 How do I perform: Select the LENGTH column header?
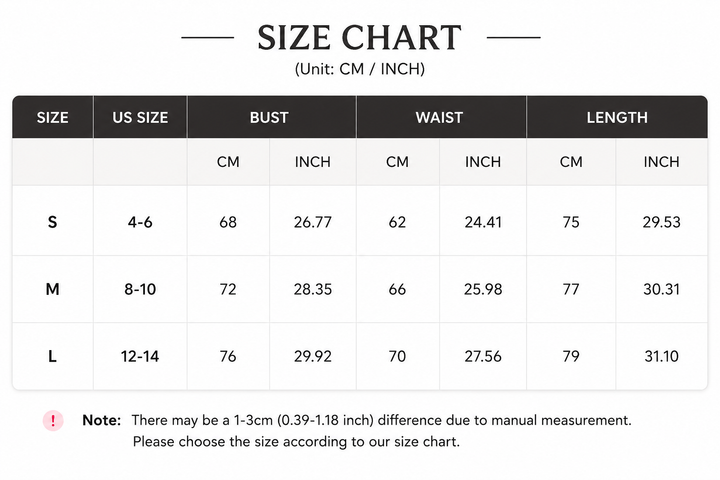pyautogui.click(x=617, y=118)
